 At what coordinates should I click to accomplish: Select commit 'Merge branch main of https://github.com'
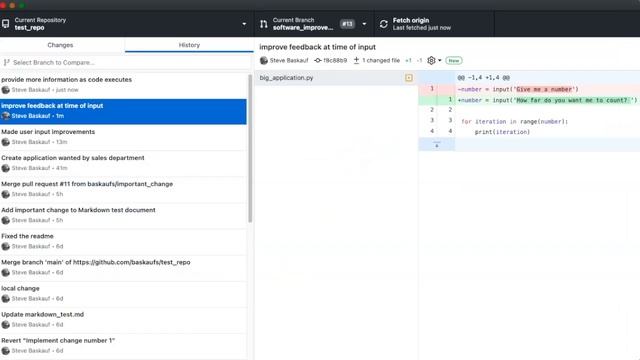[x=123, y=267]
